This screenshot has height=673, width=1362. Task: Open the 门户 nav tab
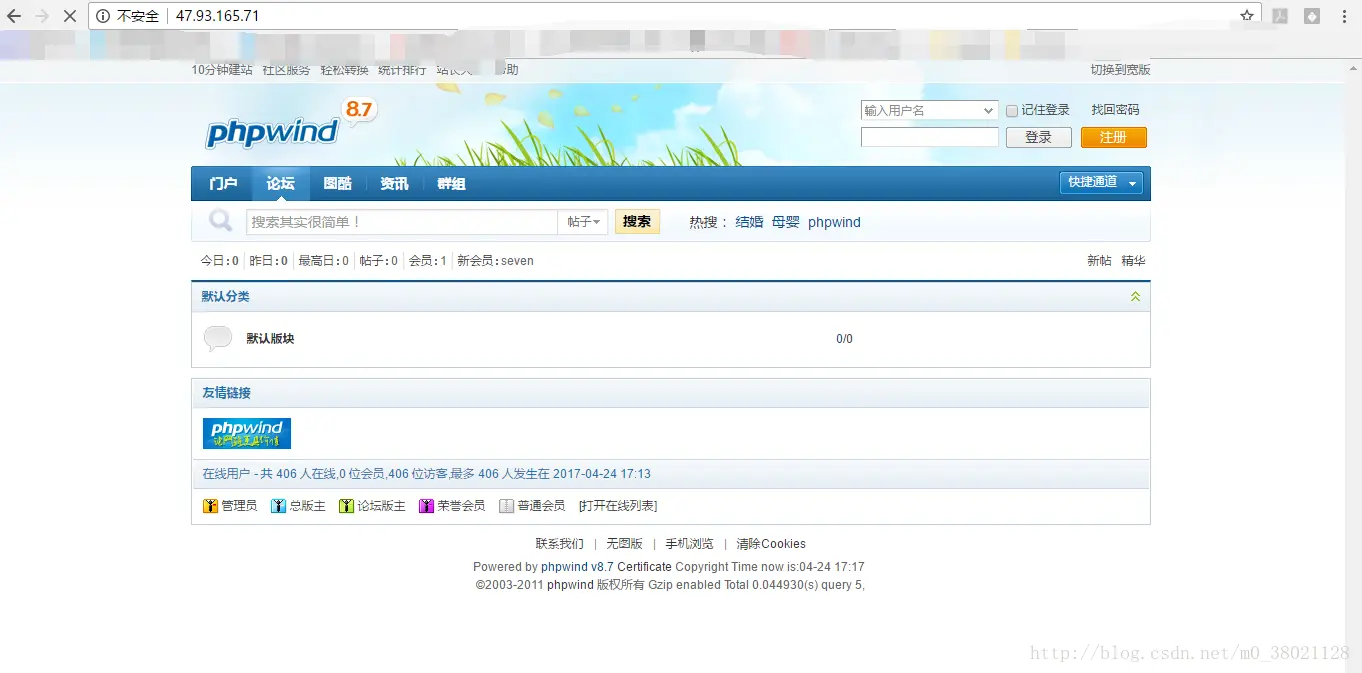pos(223,184)
